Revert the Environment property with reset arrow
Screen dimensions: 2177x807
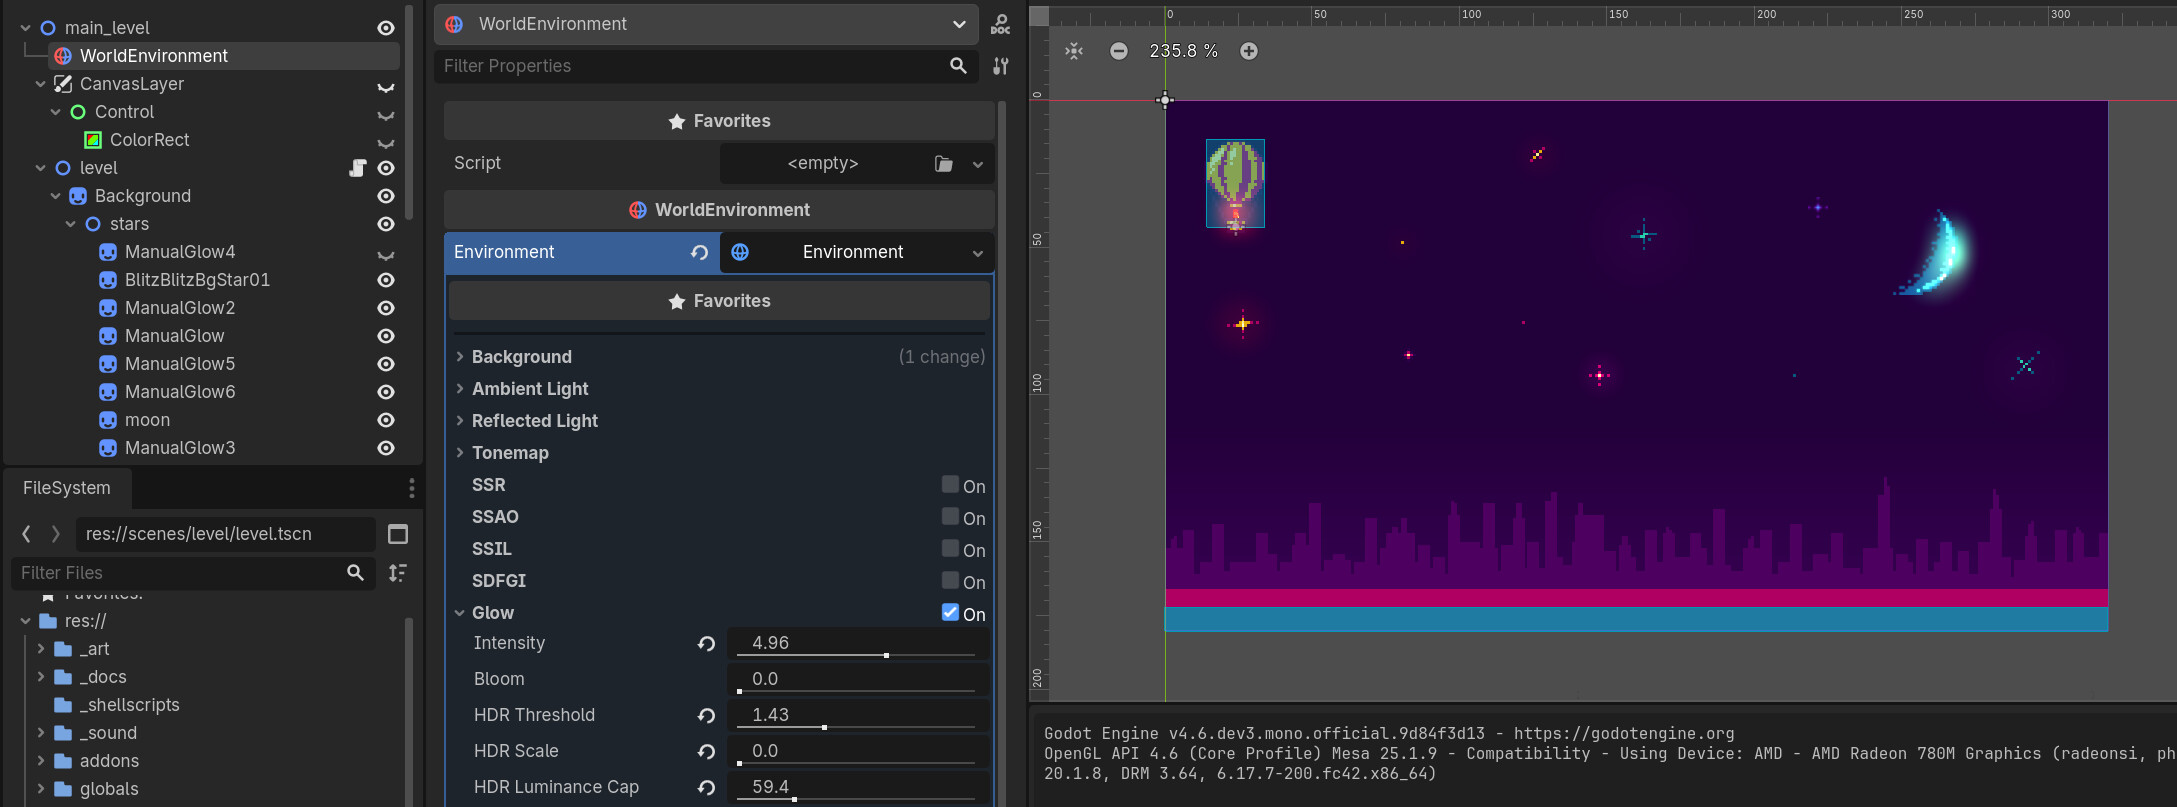(x=699, y=253)
